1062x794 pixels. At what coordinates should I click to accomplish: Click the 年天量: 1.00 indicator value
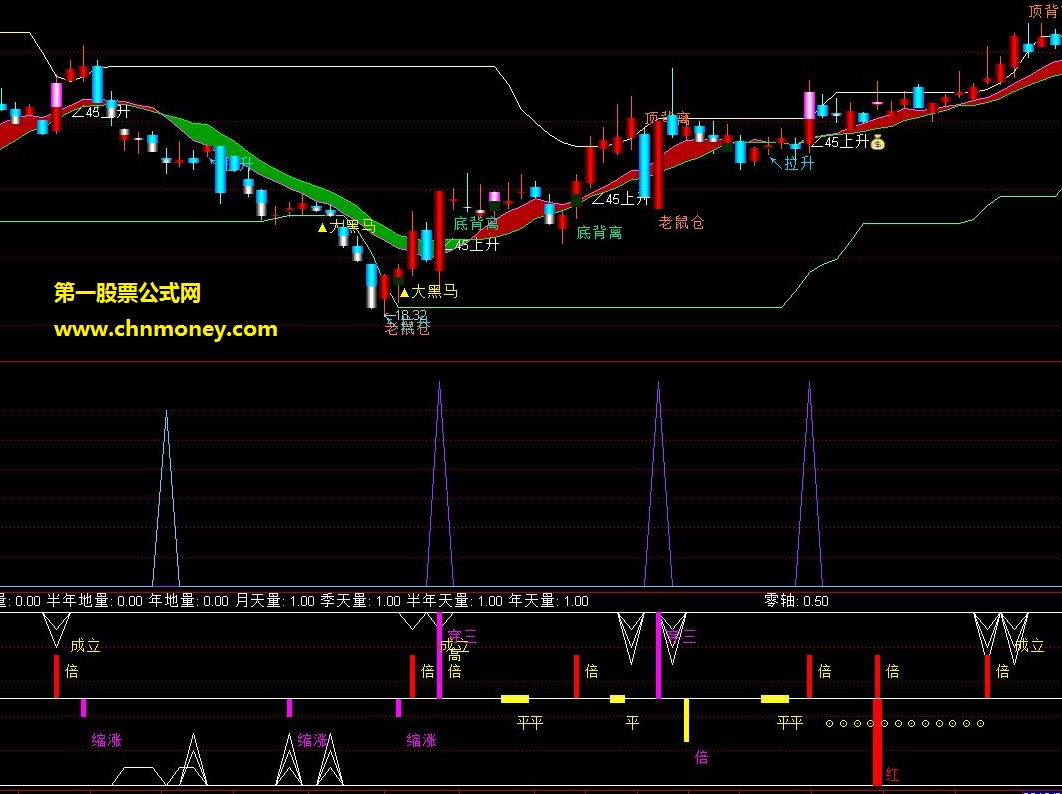[x=549, y=601]
